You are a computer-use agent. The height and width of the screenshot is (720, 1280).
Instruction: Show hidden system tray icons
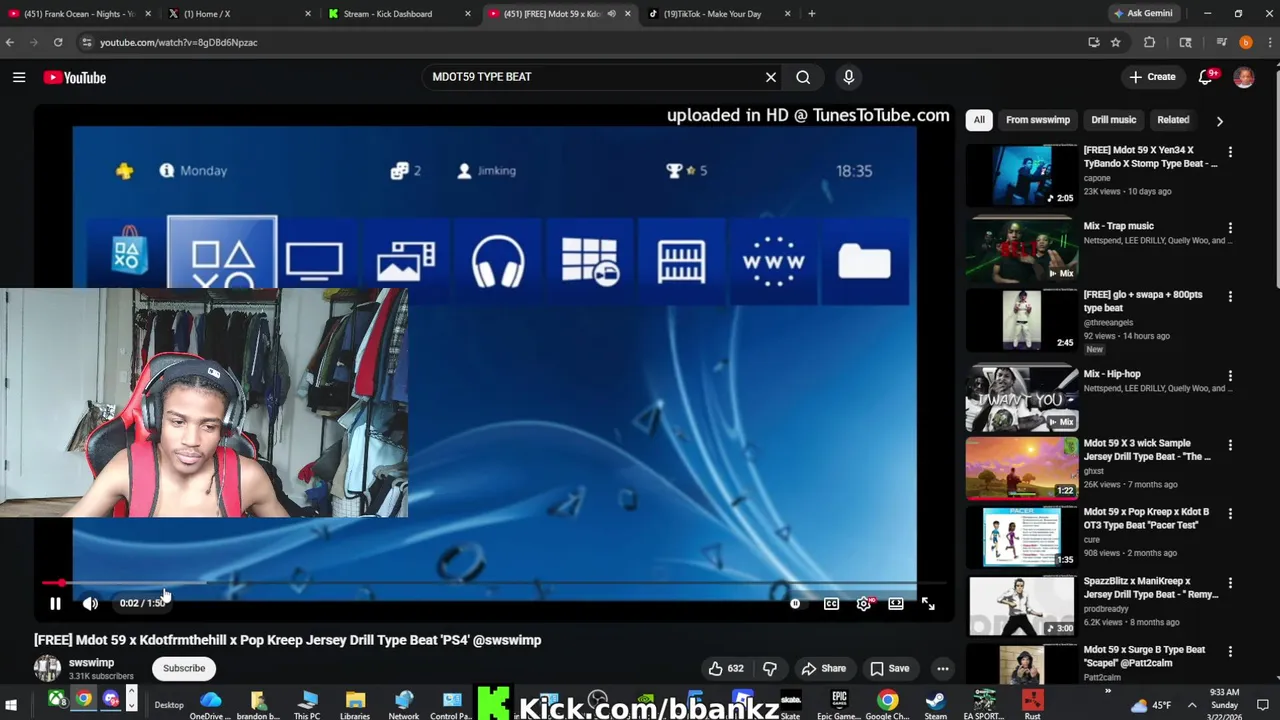[x=1192, y=705]
